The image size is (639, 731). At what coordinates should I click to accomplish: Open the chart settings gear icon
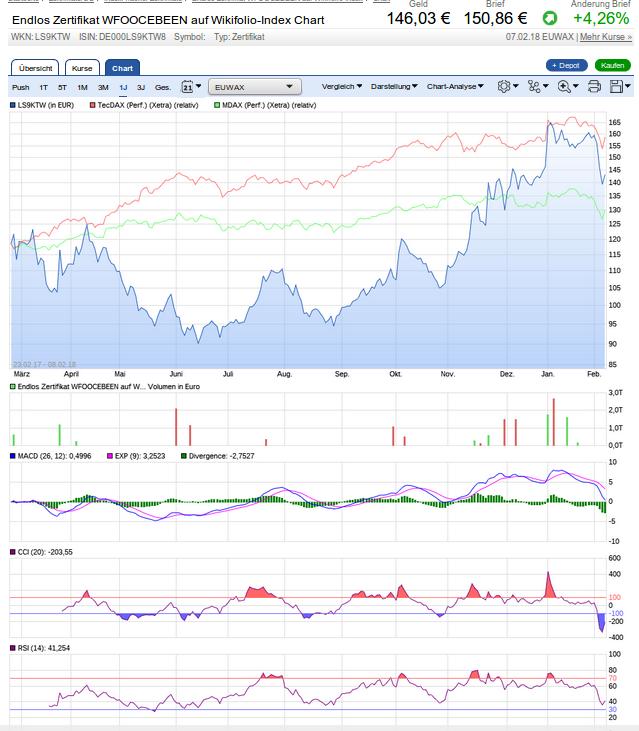[505, 87]
